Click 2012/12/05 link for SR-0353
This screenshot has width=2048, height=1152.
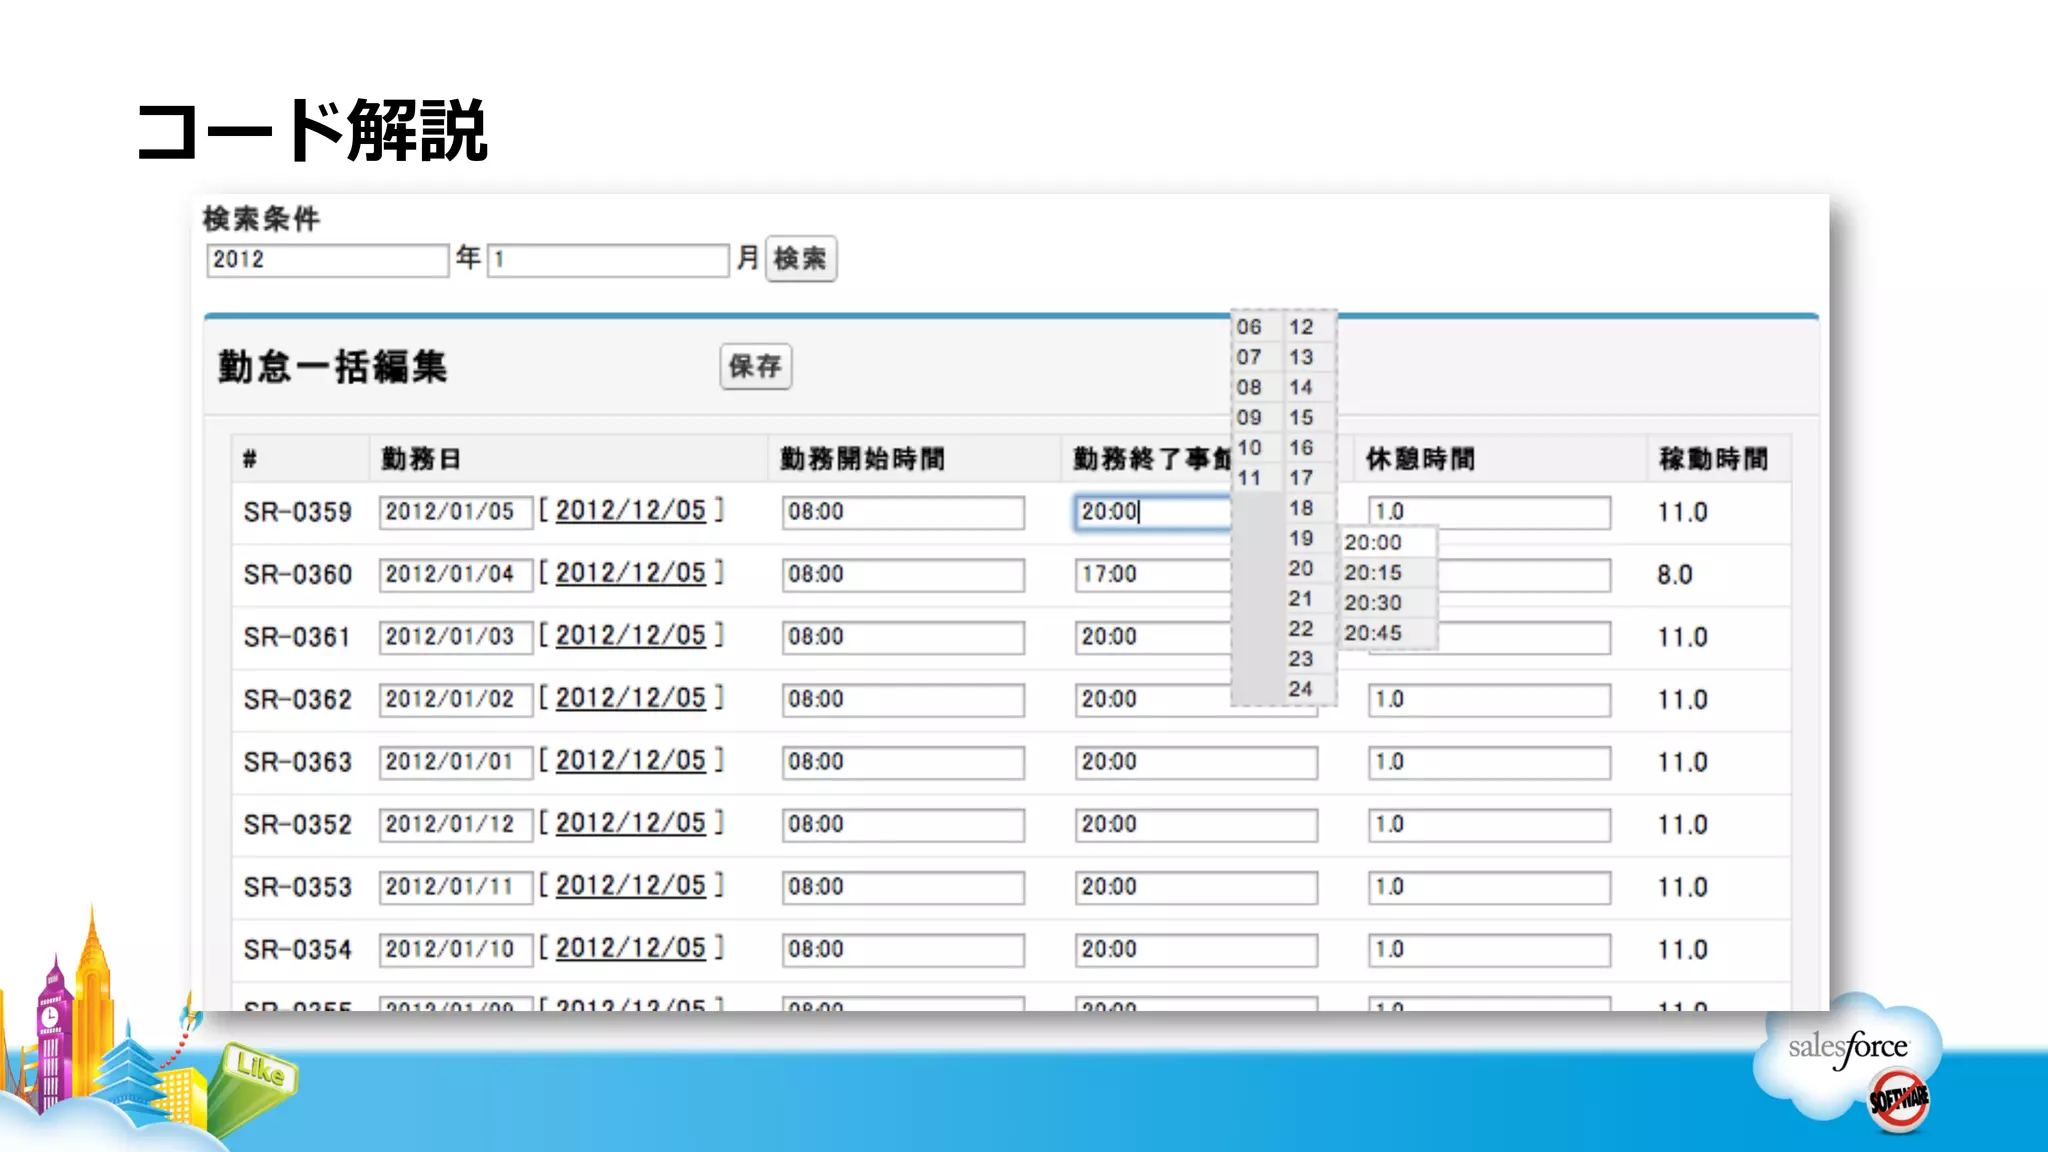click(x=630, y=886)
